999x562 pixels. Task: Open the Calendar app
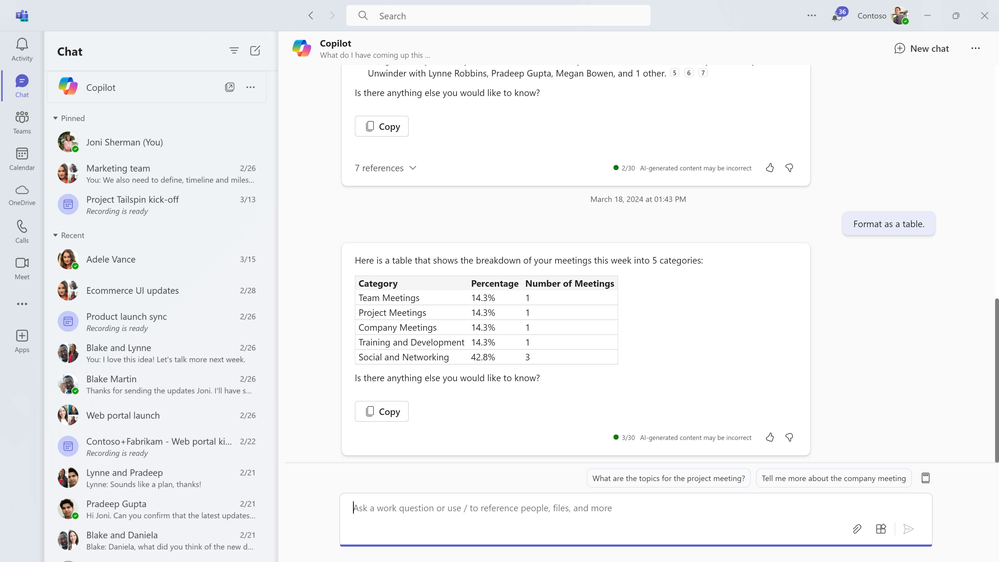click(x=22, y=159)
